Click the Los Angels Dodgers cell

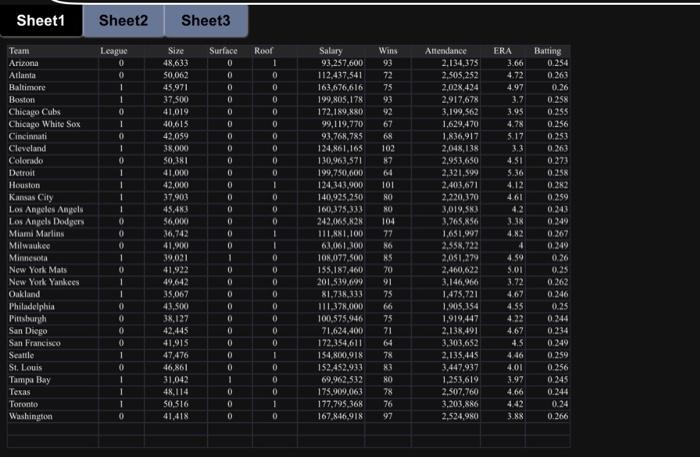(x=53, y=221)
